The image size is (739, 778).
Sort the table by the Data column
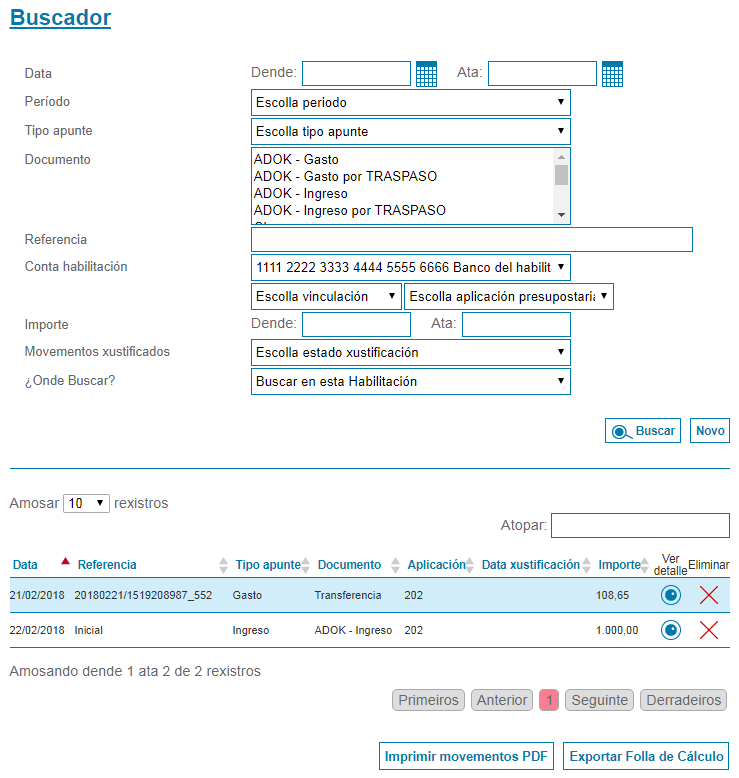coord(26,565)
